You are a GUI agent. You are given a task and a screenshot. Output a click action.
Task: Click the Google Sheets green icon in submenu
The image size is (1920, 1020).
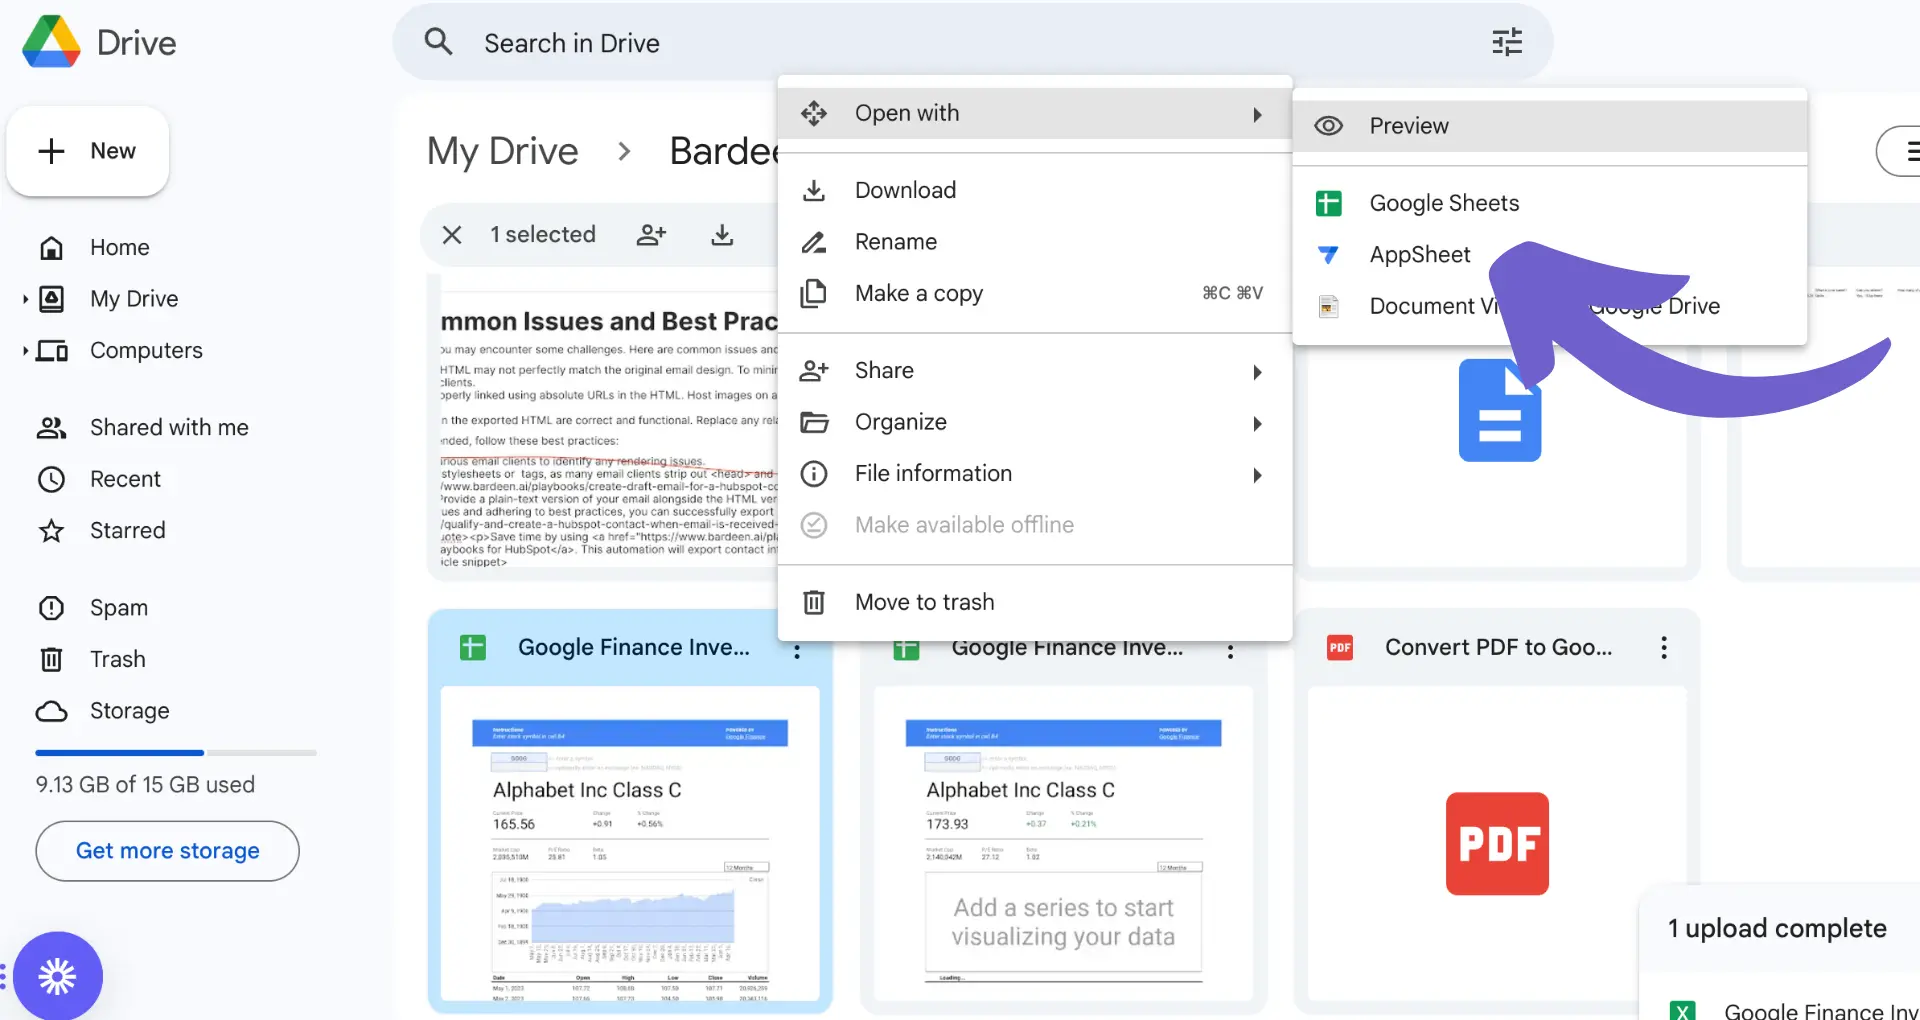(1328, 203)
